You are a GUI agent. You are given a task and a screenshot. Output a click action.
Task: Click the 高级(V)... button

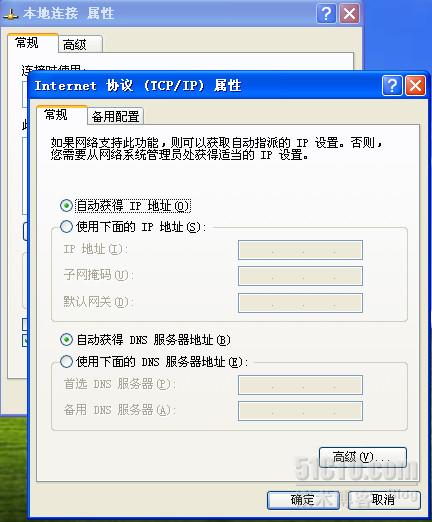[363, 457]
